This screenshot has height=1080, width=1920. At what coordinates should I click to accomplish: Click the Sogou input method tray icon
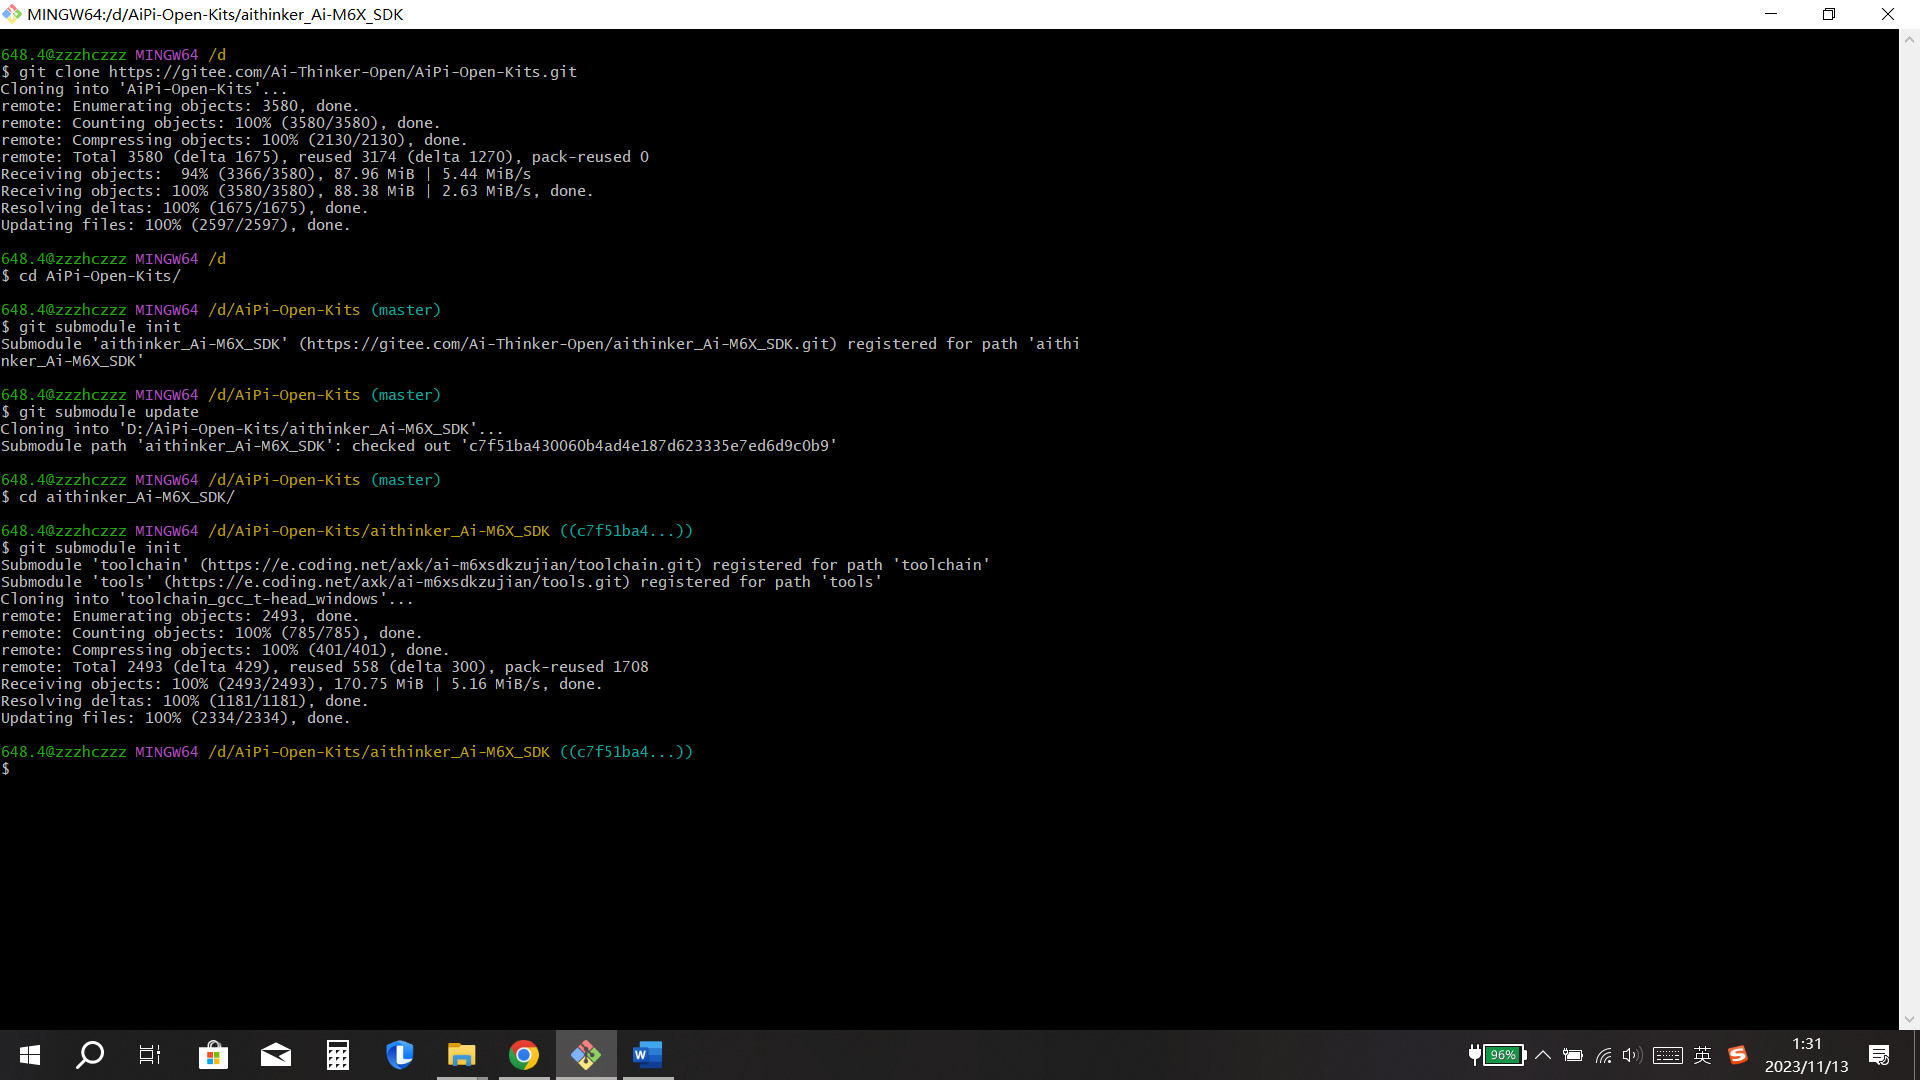[1738, 1055]
